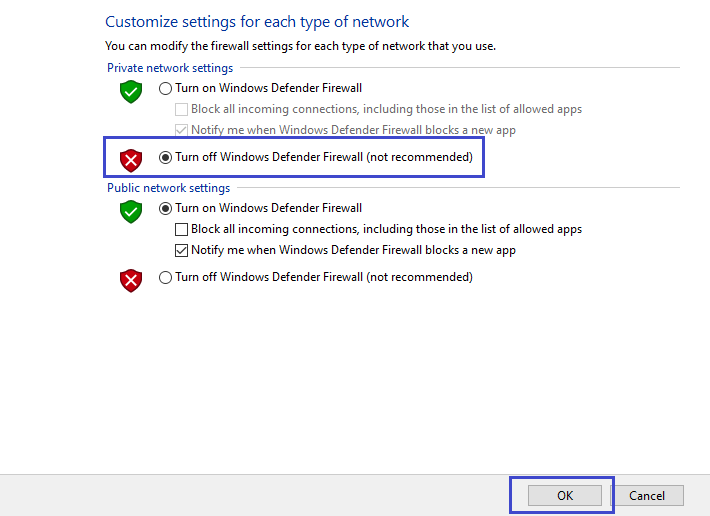Select private Turn on Windows Defender Firewall radio
This screenshot has height=516, width=710.
click(x=165, y=88)
